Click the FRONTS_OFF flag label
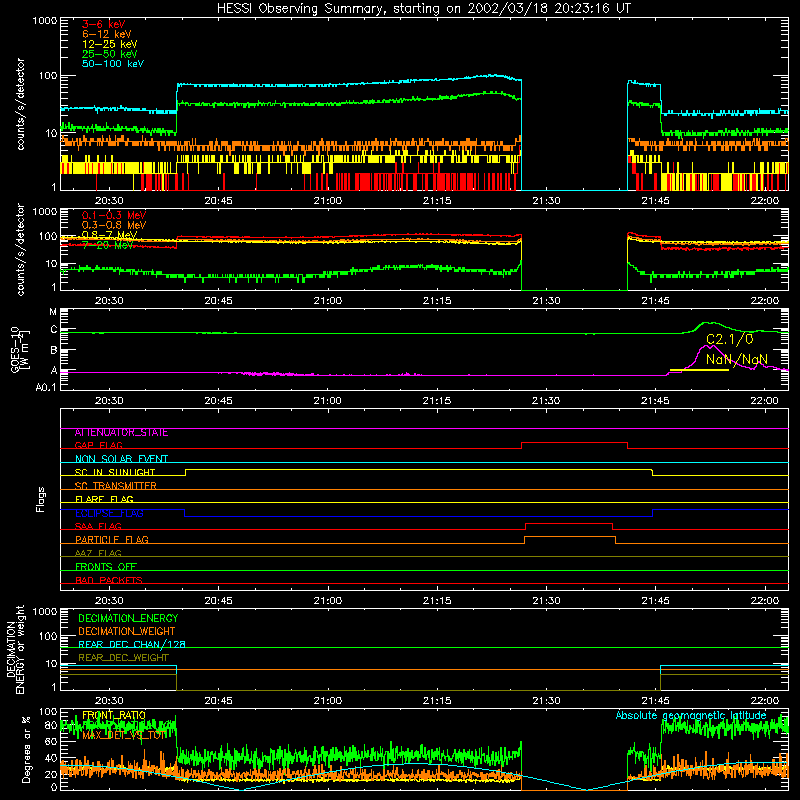 (106, 567)
